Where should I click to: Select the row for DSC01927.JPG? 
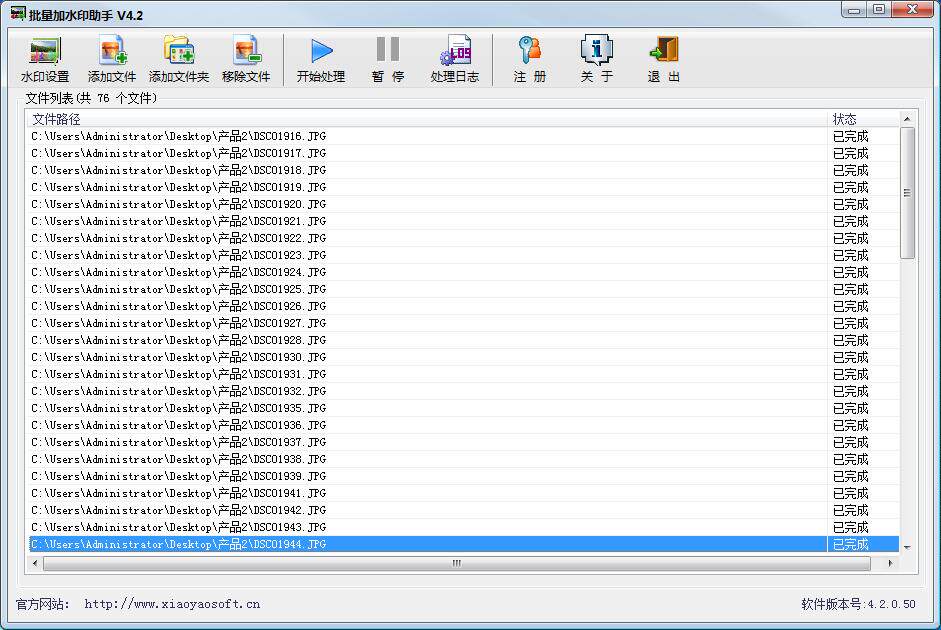pyautogui.click(x=464, y=323)
